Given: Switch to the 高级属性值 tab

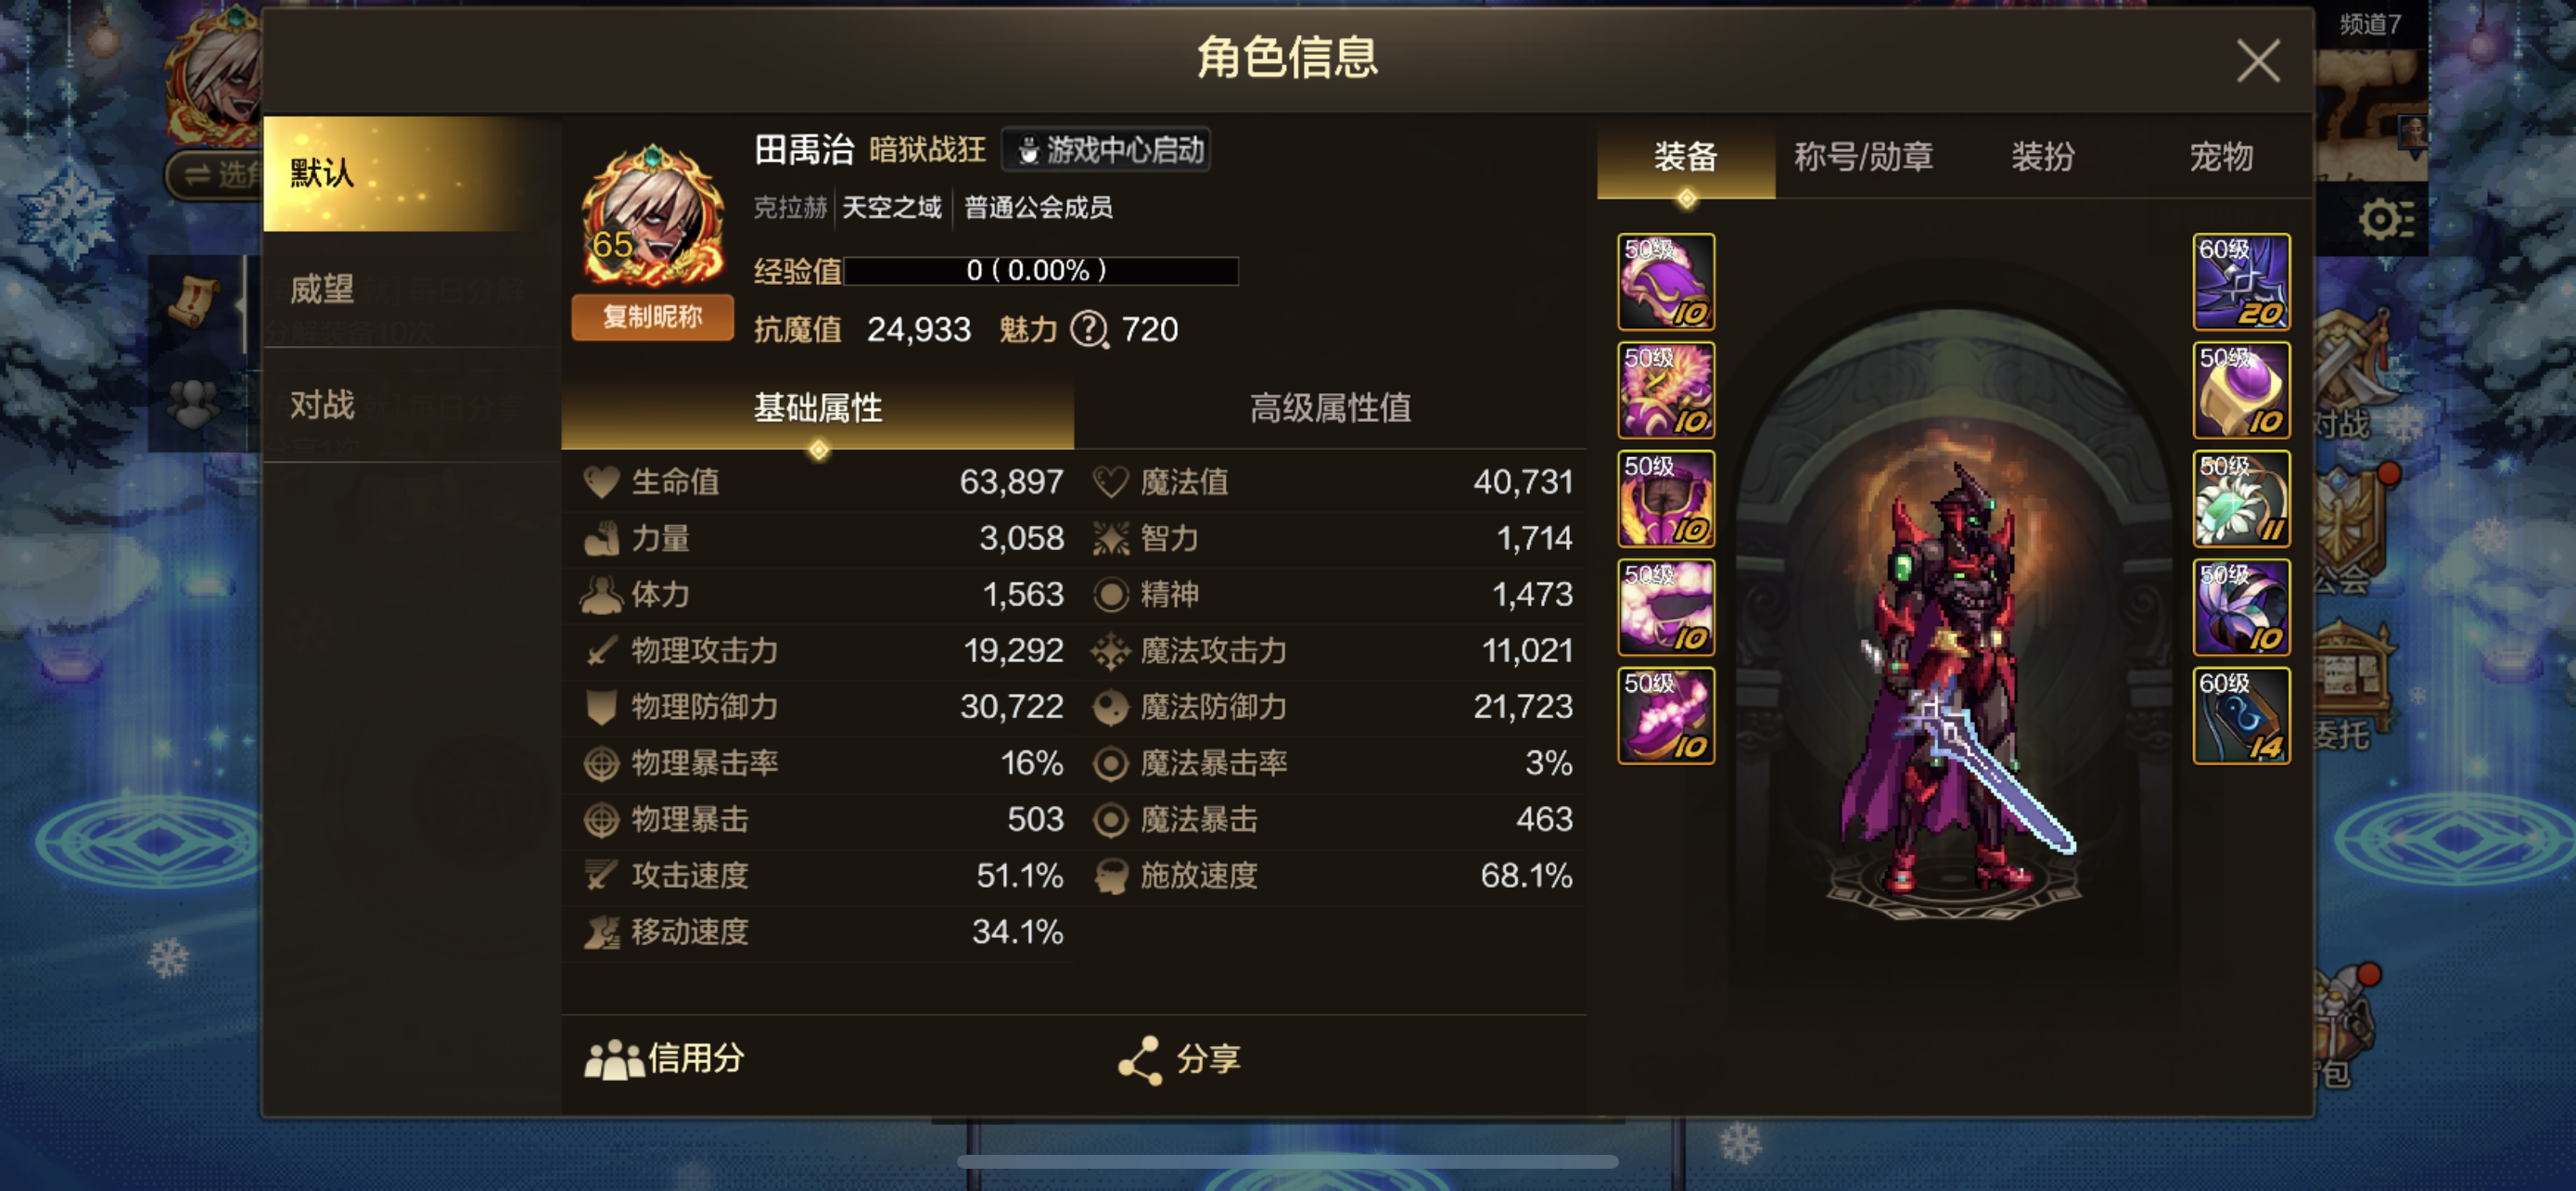Looking at the screenshot, I should pos(1330,408).
